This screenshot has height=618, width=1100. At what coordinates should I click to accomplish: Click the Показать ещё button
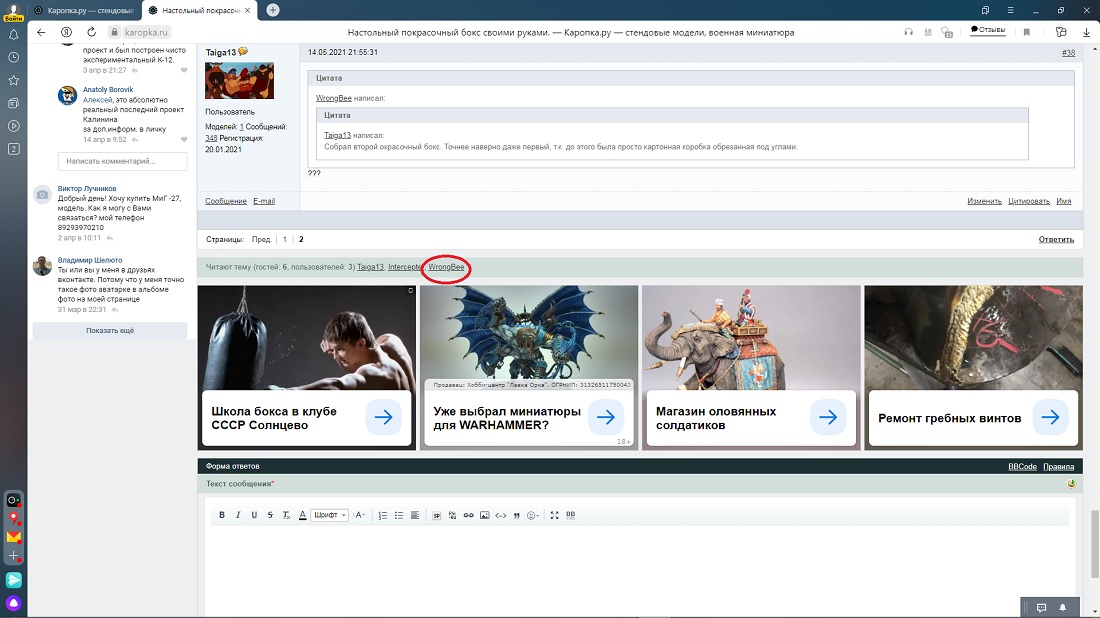coord(110,330)
